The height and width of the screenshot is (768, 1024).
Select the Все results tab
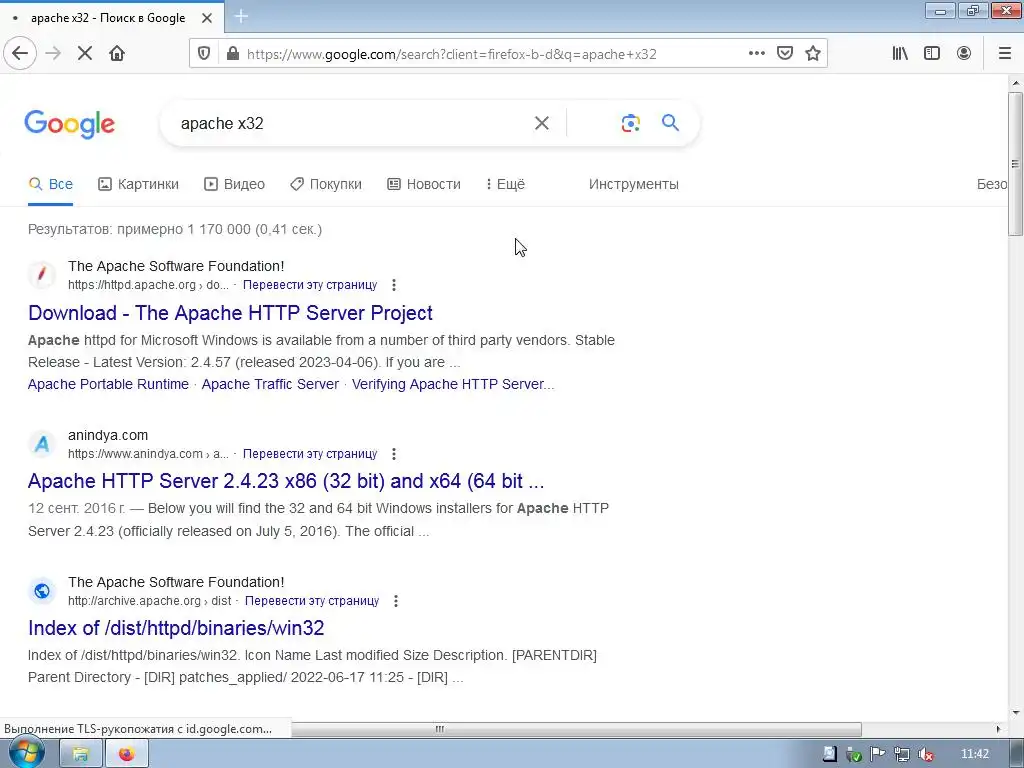click(x=50, y=184)
